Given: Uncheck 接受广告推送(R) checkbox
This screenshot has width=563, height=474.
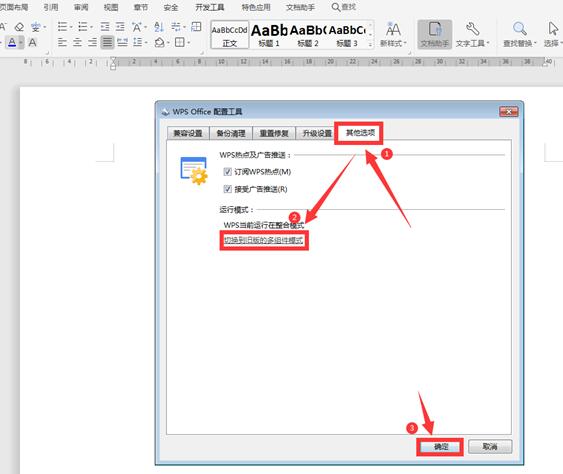Looking at the screenshot, I should (x=227, y=189).
